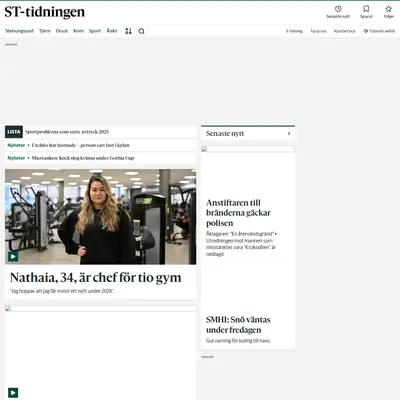
Task: Play video on the Nathaia gym photo
Action: coord(13,256)
